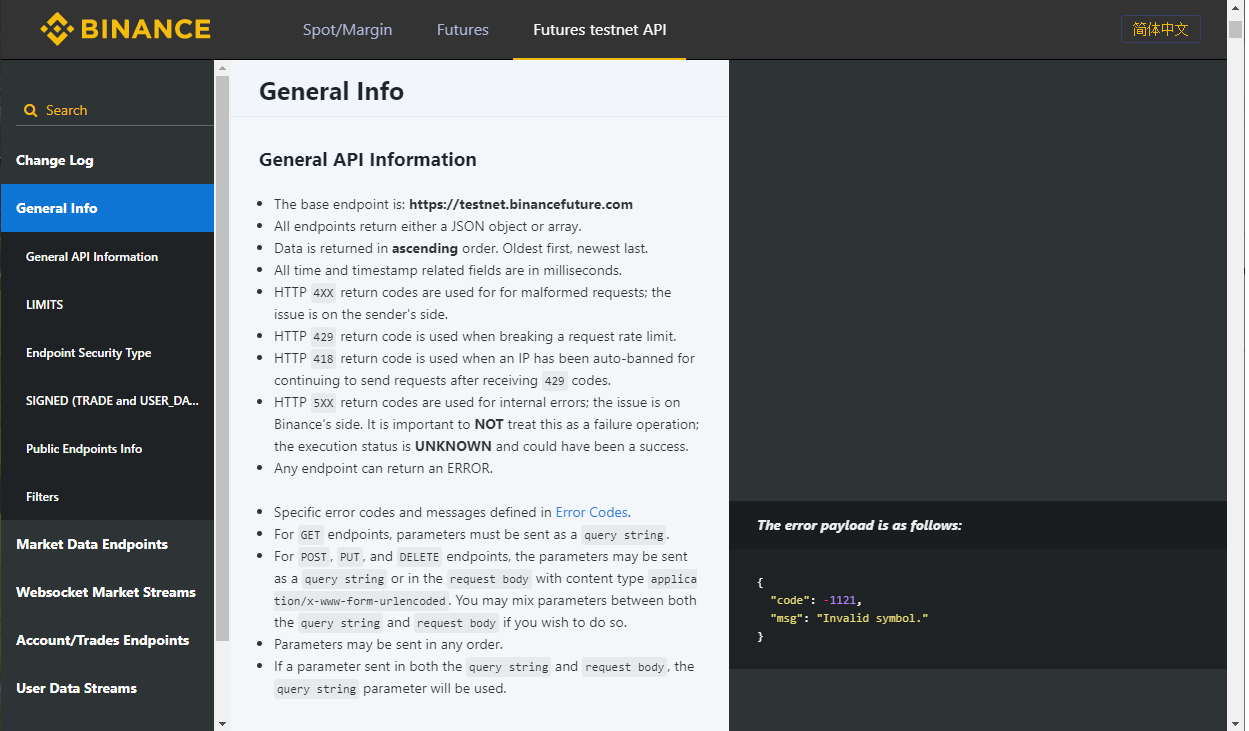The image size is (1249, 731).
Task: Click the sidebar scroll down arrow
Action: [222, 722]
